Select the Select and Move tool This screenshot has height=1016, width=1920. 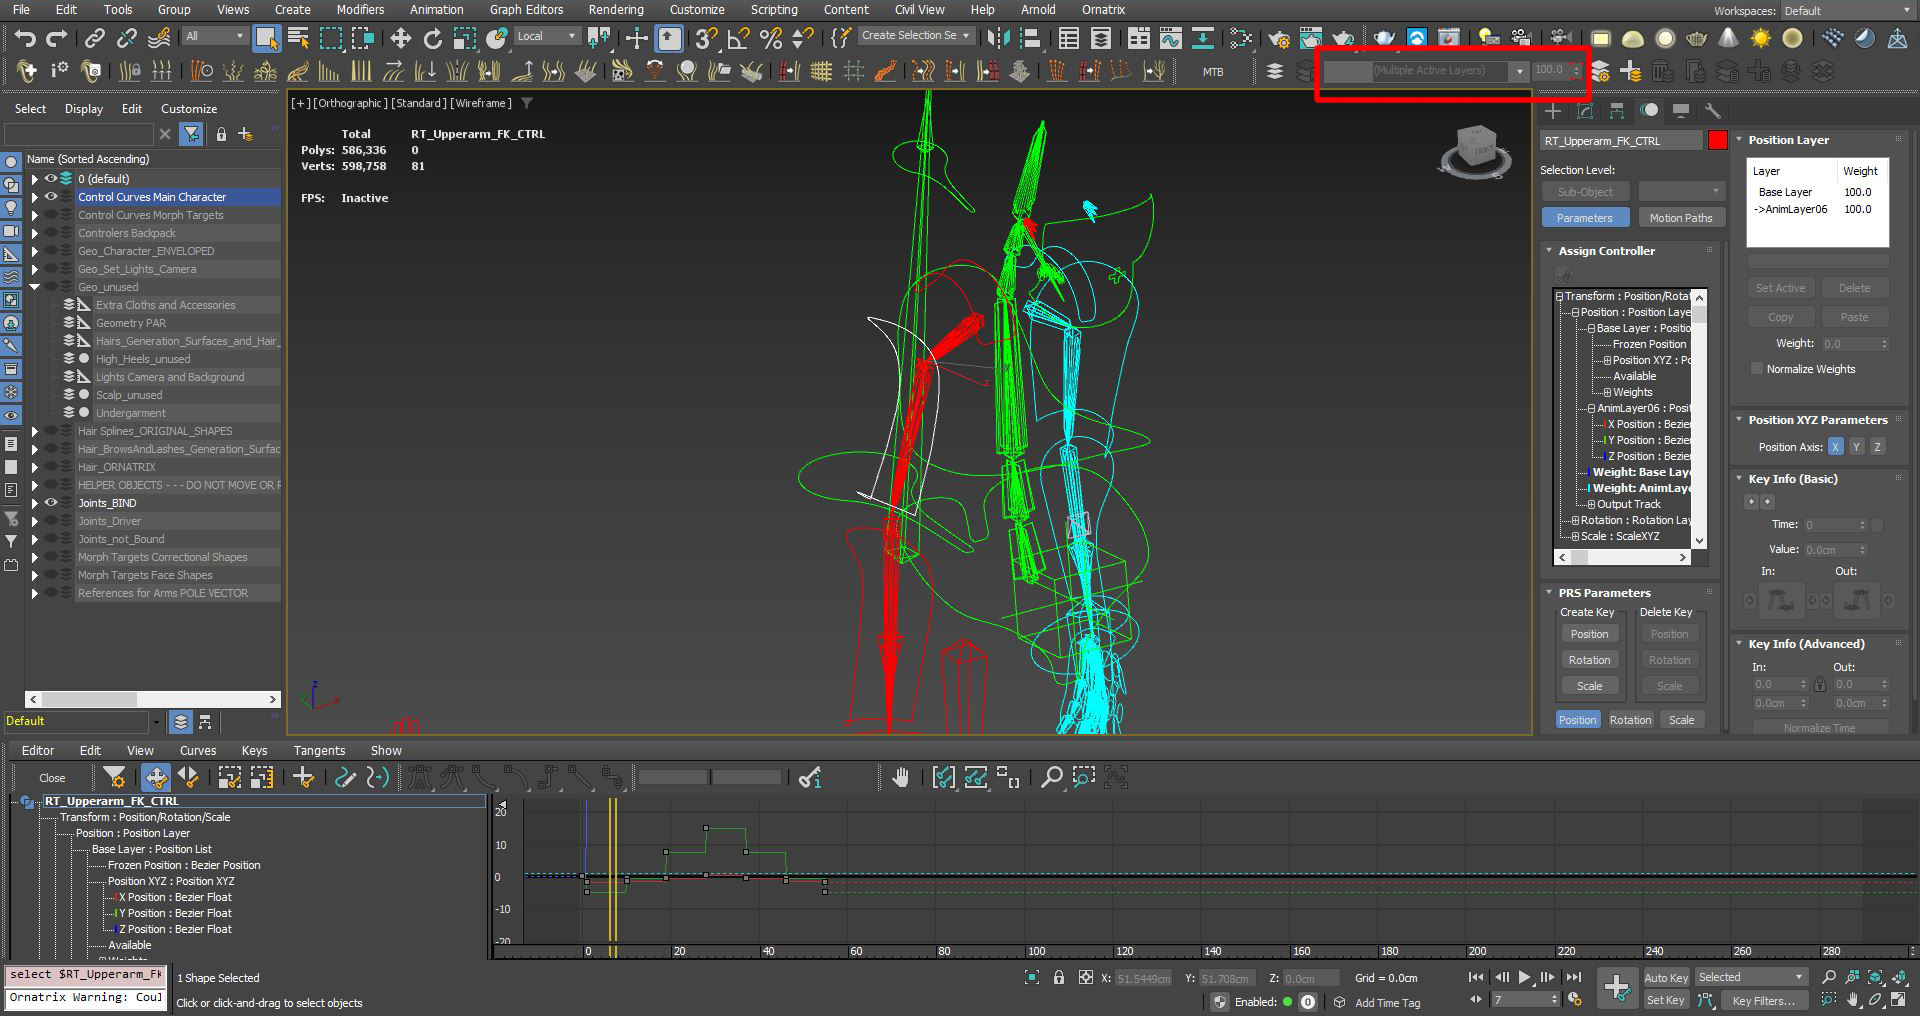point(400,38)
